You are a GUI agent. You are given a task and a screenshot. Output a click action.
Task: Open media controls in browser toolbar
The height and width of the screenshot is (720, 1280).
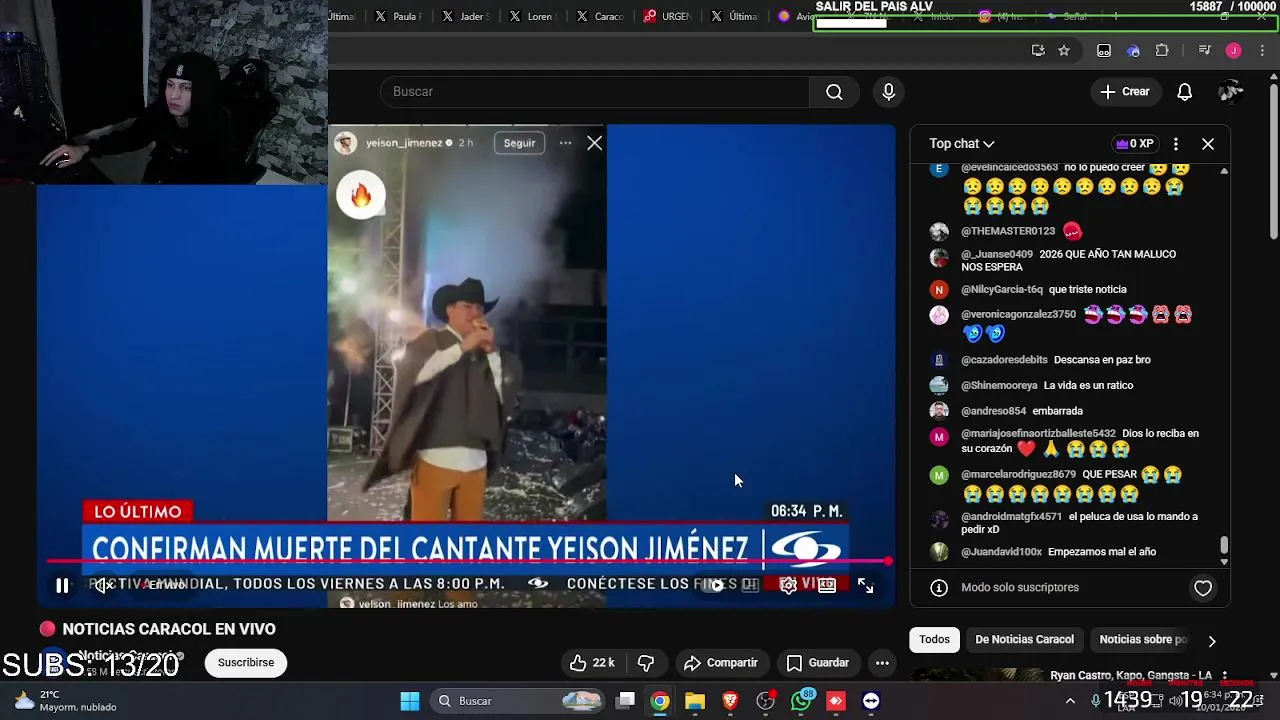(x=1204, y=51)
